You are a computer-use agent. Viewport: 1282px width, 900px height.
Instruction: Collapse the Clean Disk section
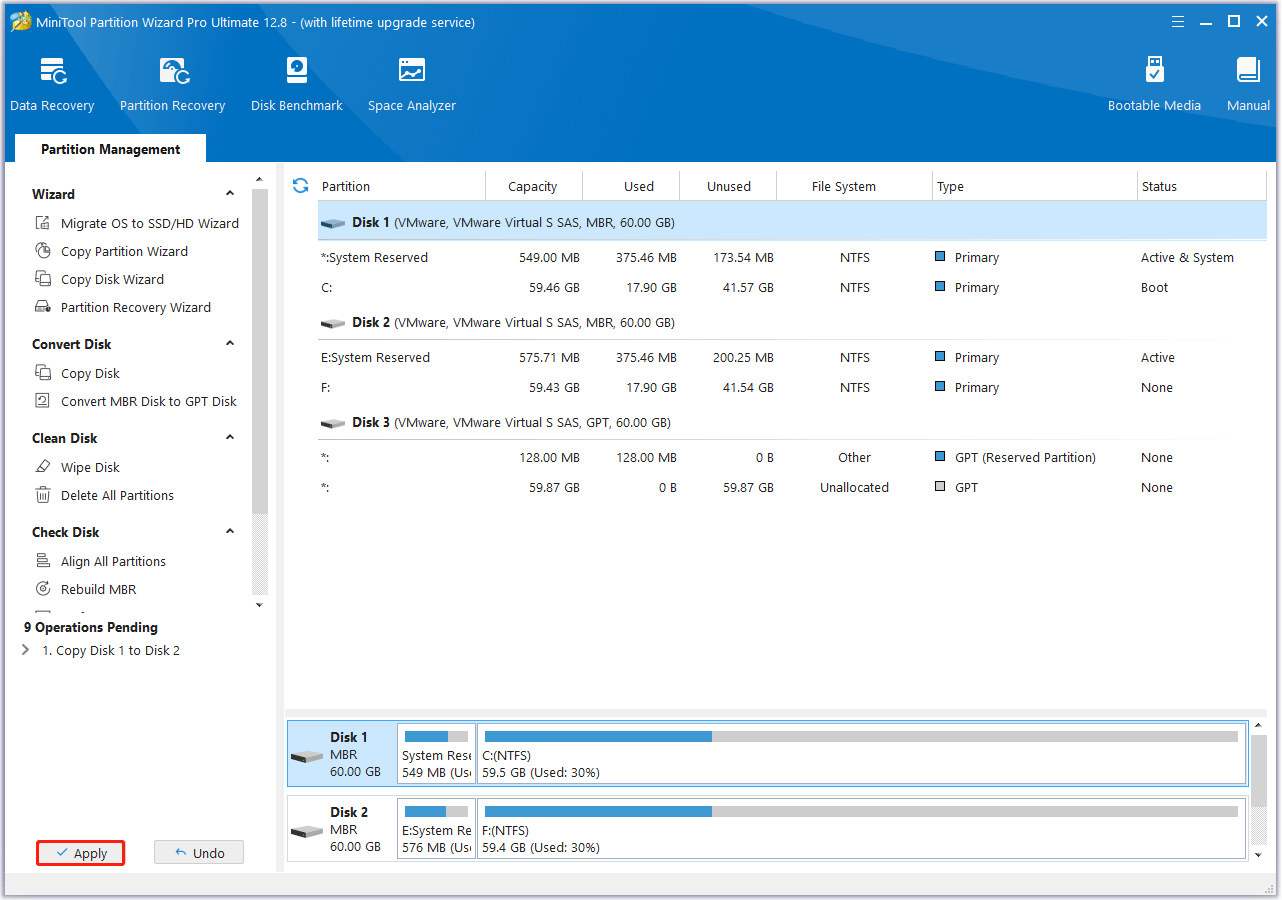click(x=230, y=438)
